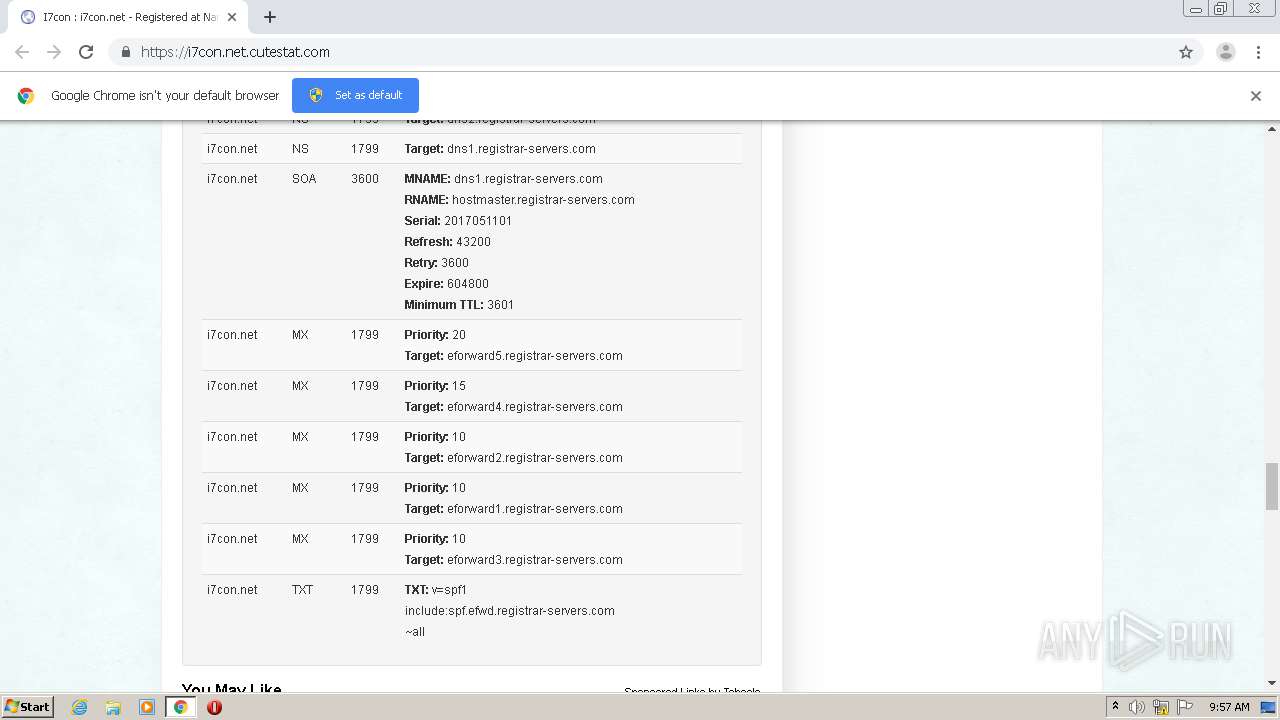The width and height of the screenshot is (1280, 720).
Task: Show hidden system tray icons
Action: (x=1115, y=707)
